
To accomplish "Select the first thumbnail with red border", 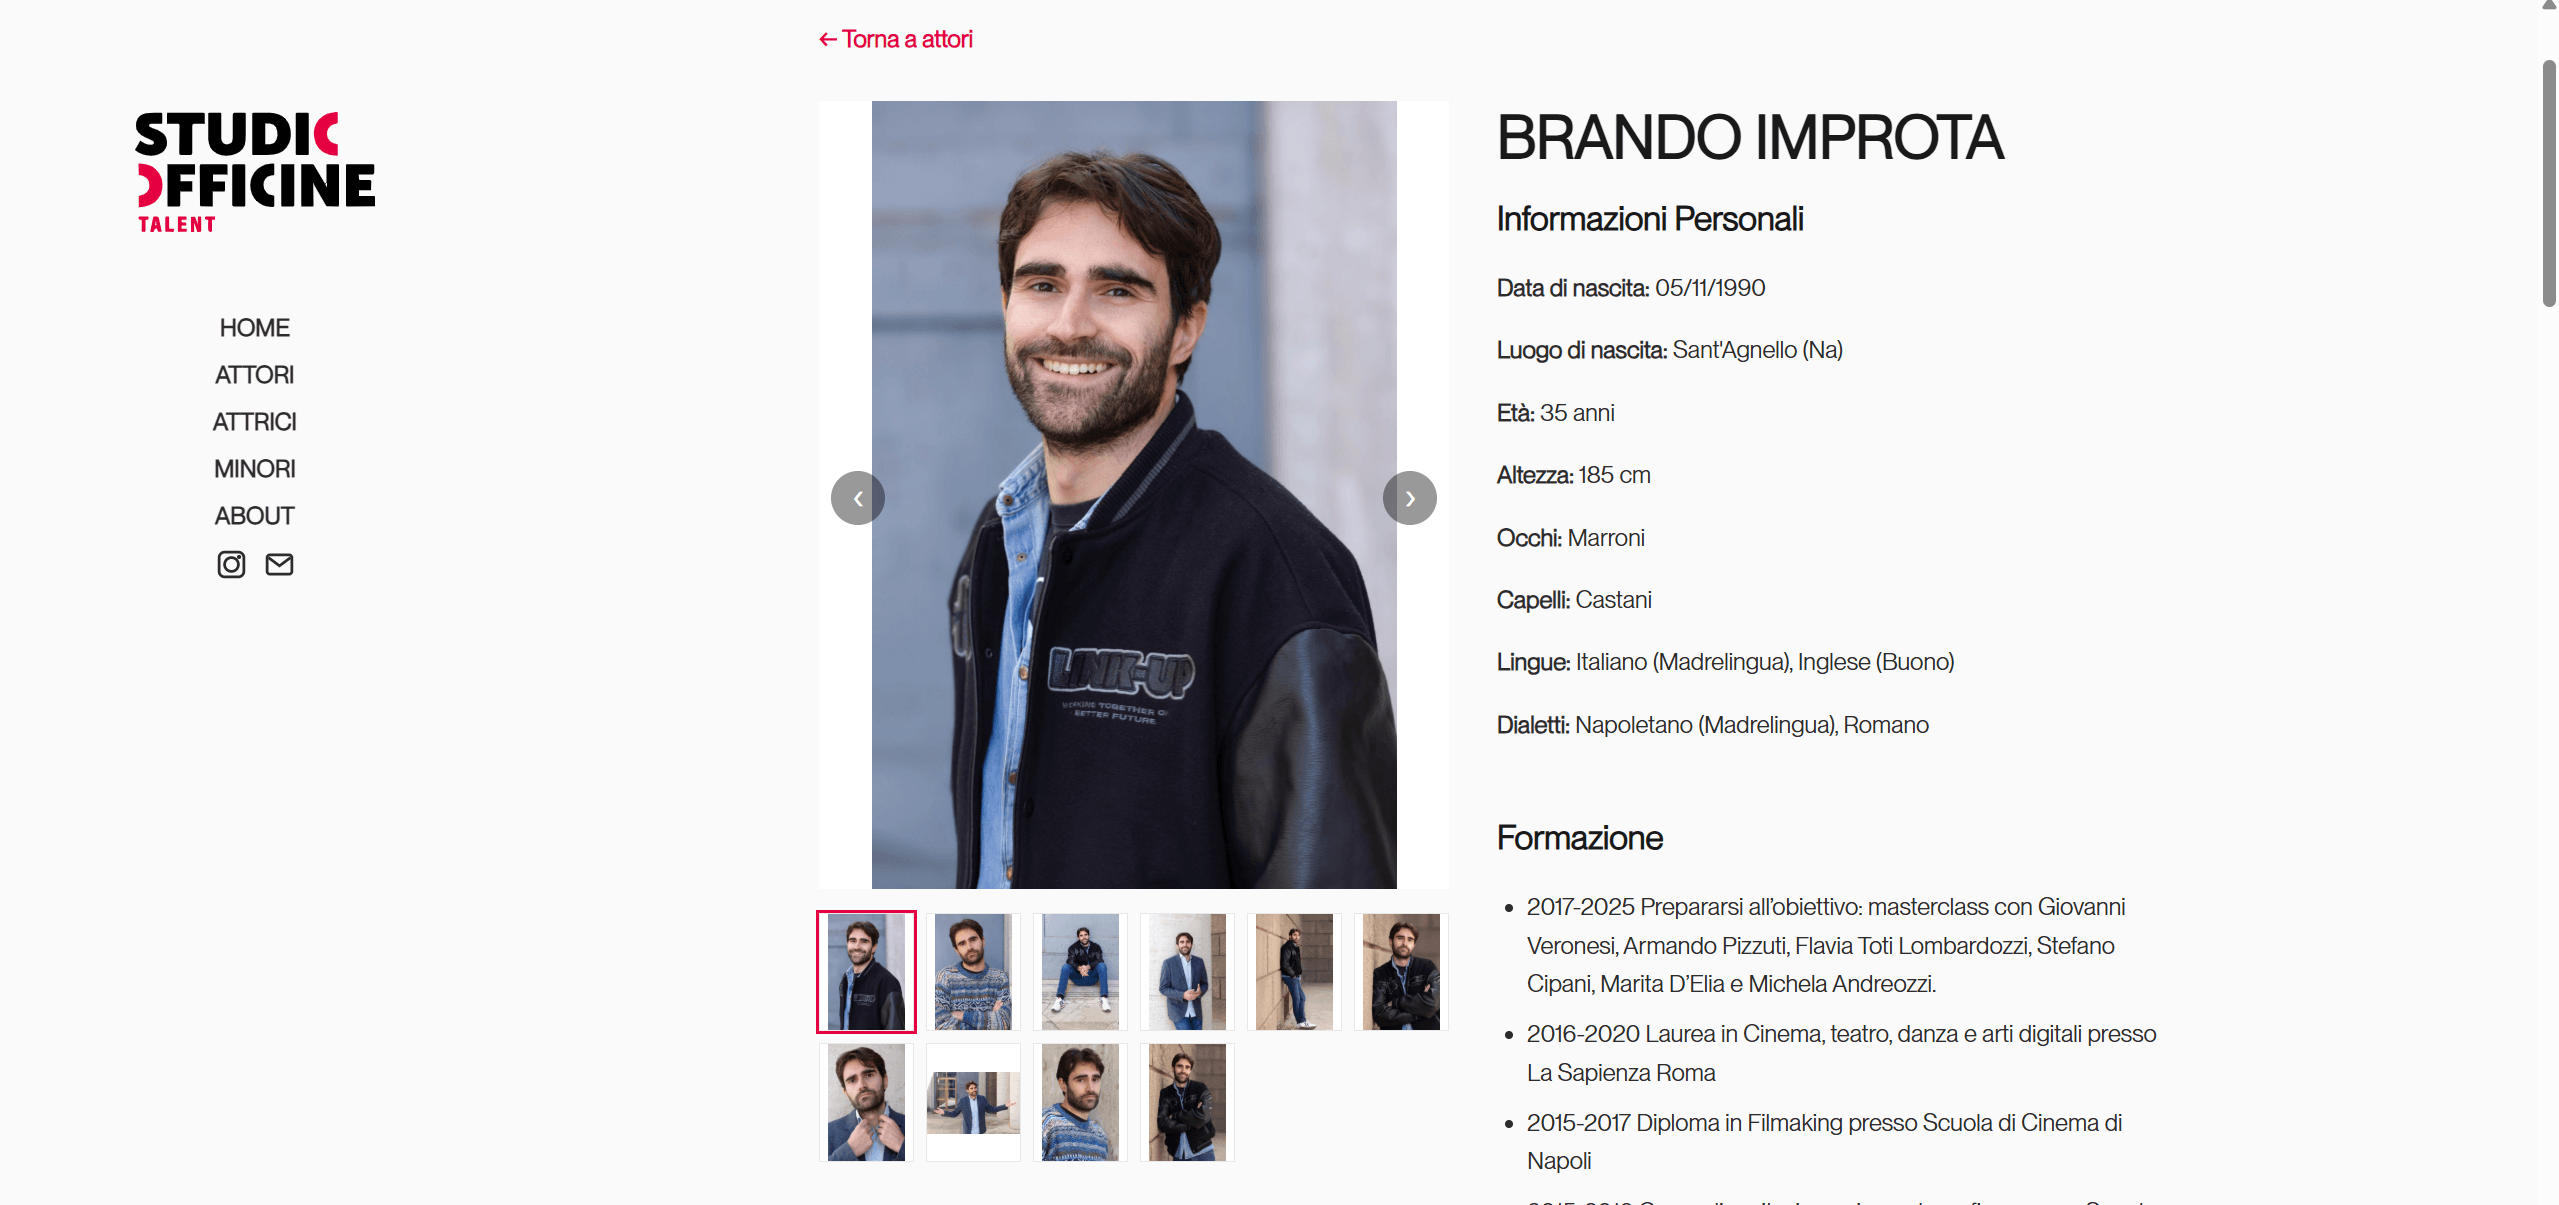I will point(866,972).
